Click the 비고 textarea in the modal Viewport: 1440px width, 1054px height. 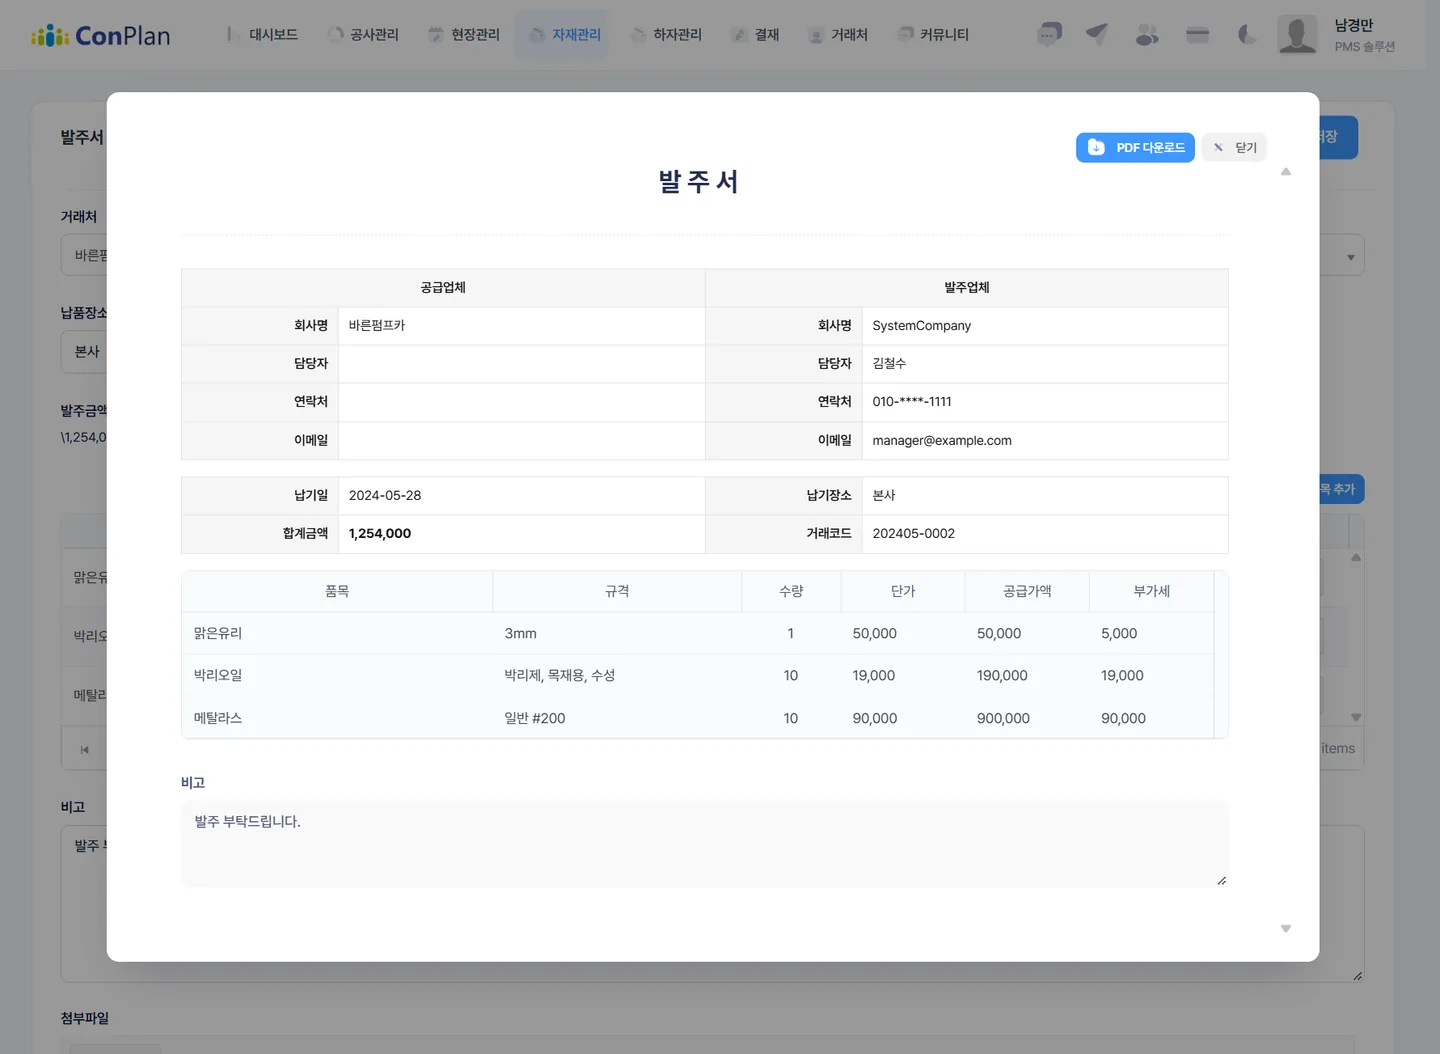tap(704, 844)
